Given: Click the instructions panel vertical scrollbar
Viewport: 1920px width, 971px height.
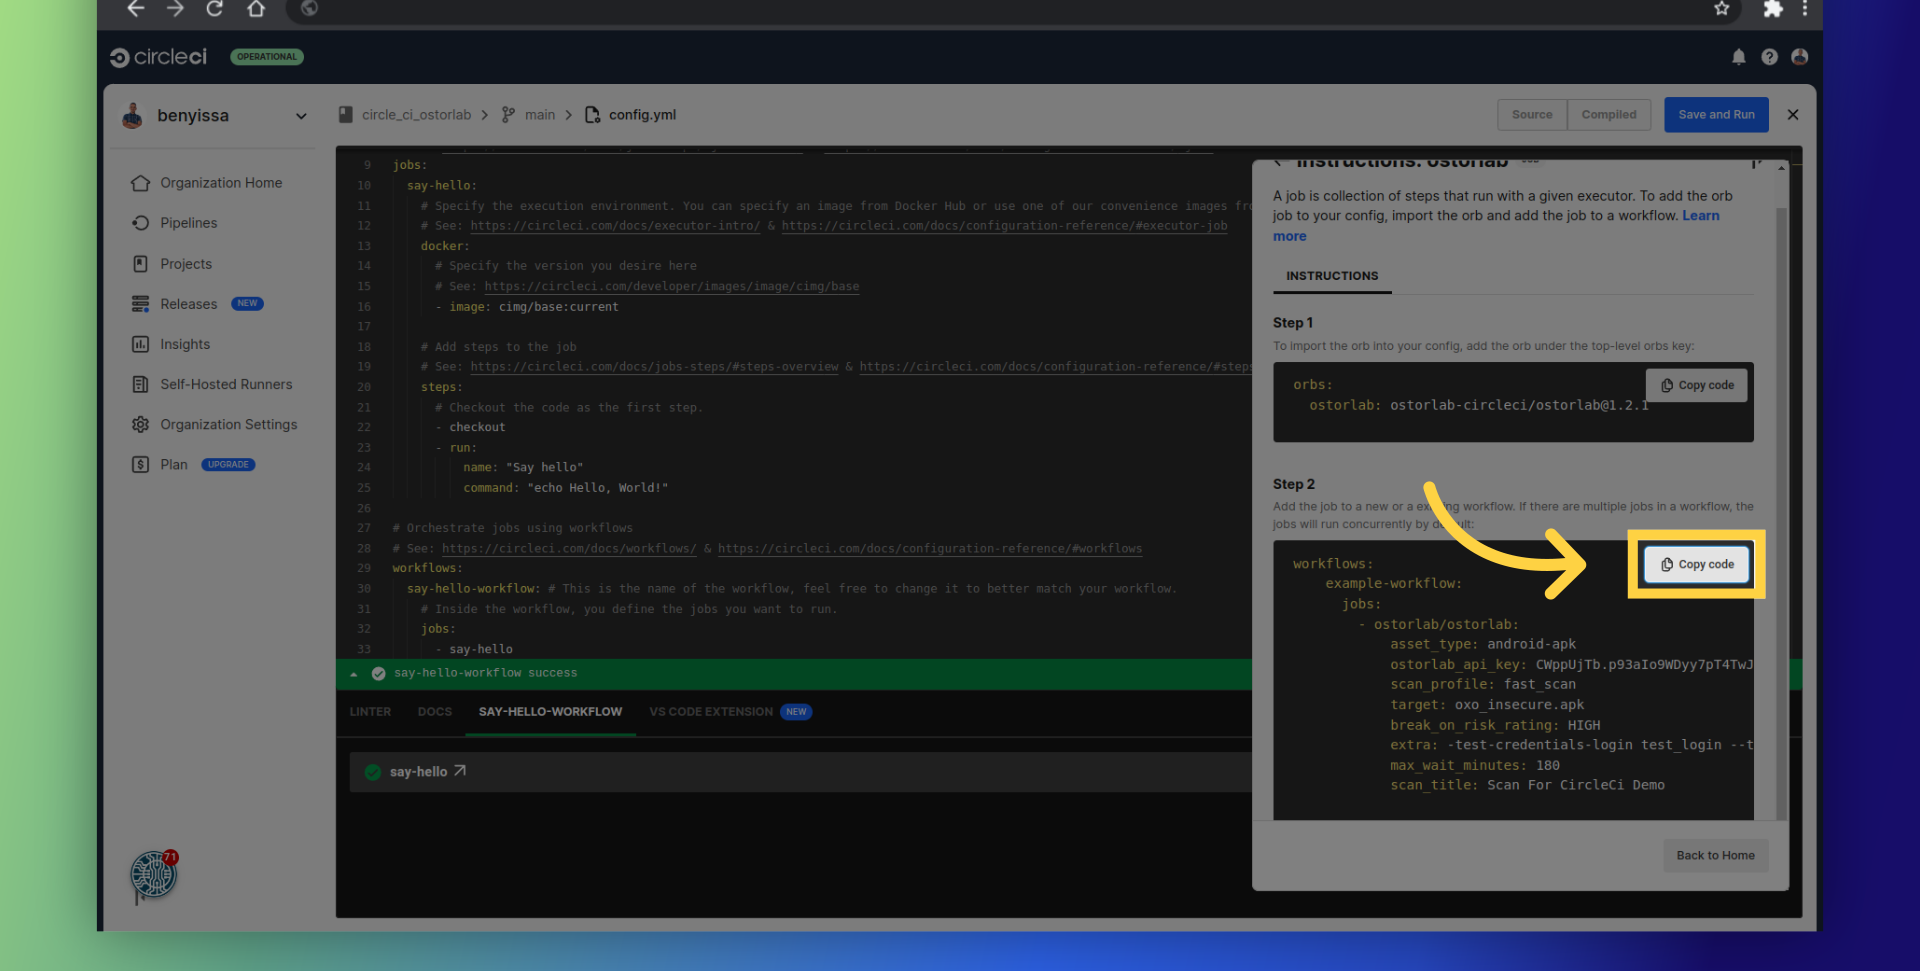Looking at the screenshot, I should [x=1780, y=500].
